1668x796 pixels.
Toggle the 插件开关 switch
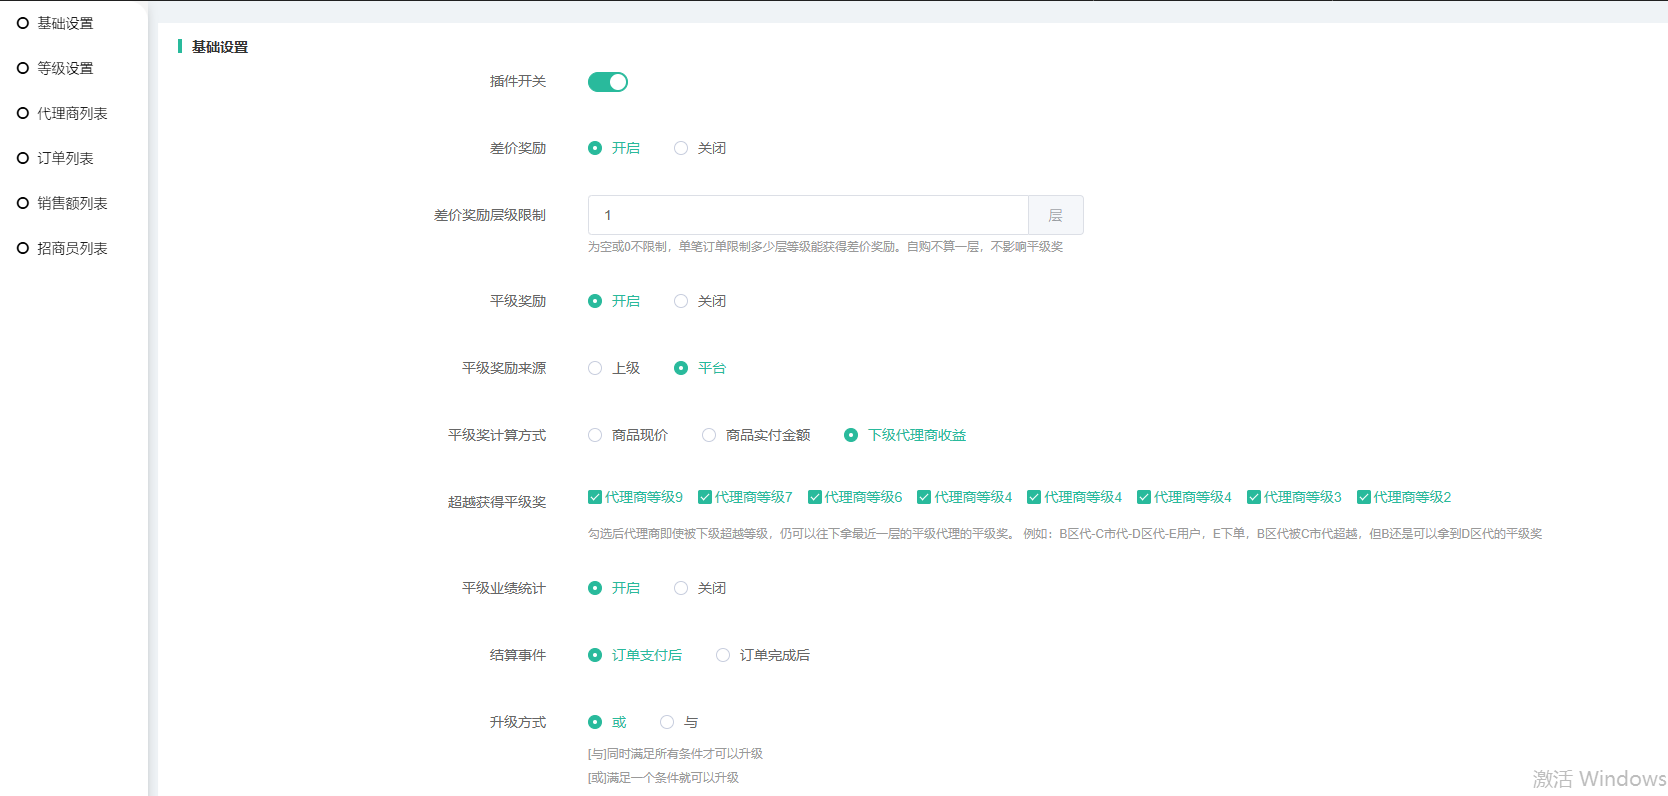tap(607, 82)
